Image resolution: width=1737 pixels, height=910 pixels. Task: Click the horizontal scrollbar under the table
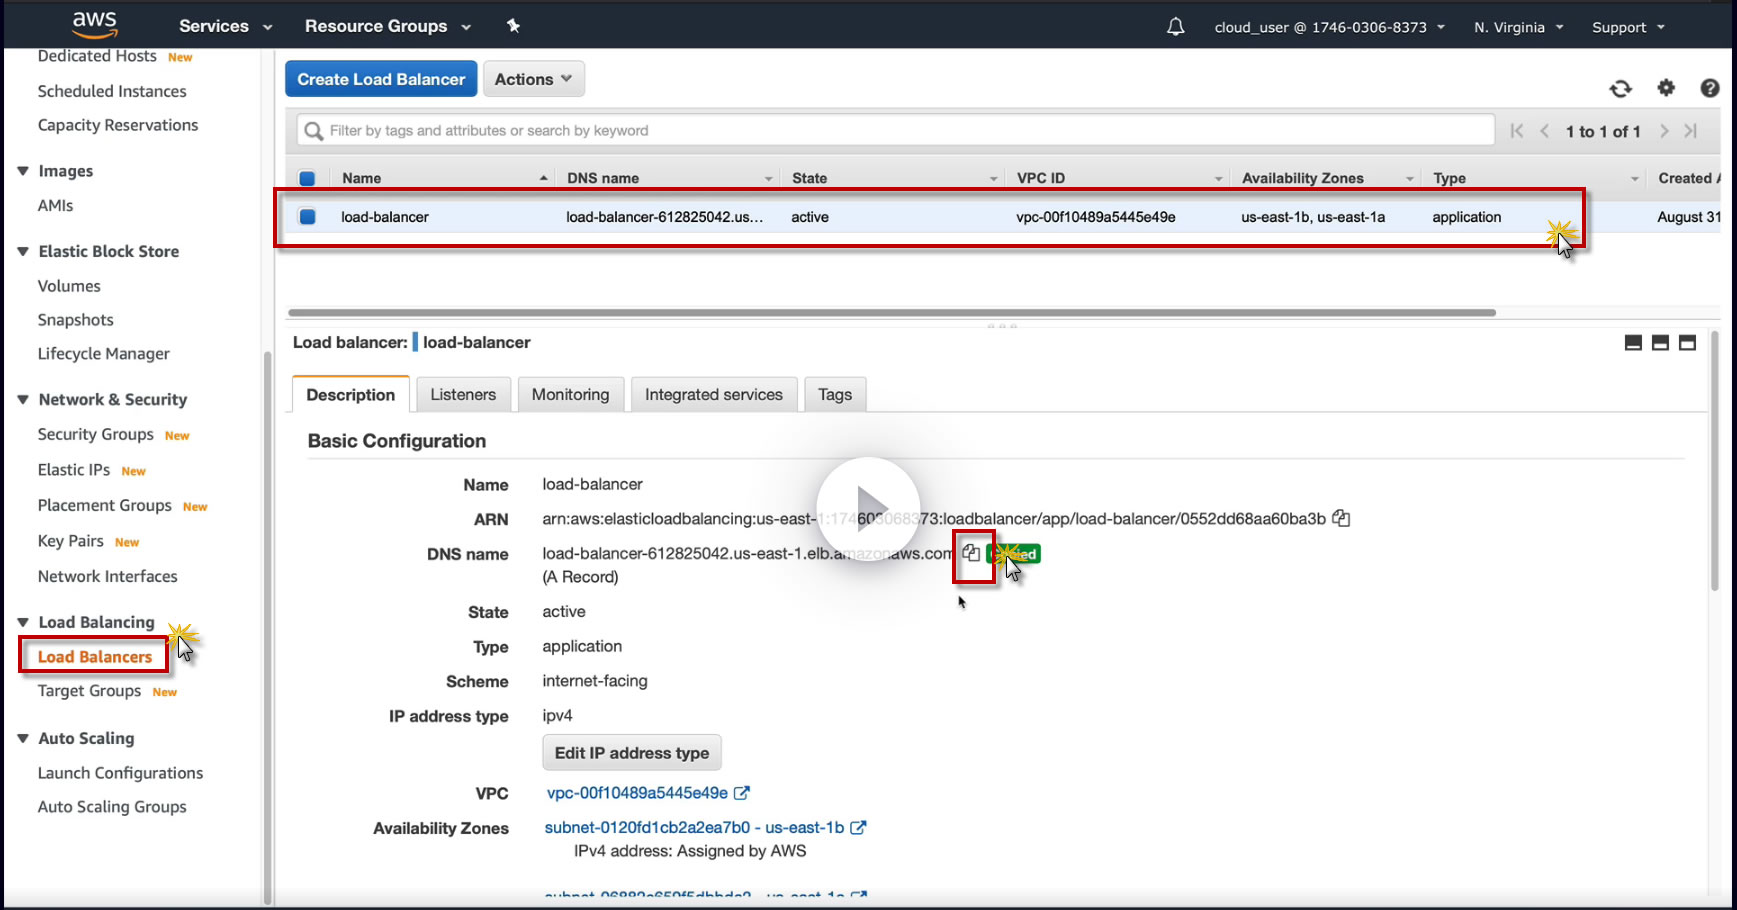(892, 313)
